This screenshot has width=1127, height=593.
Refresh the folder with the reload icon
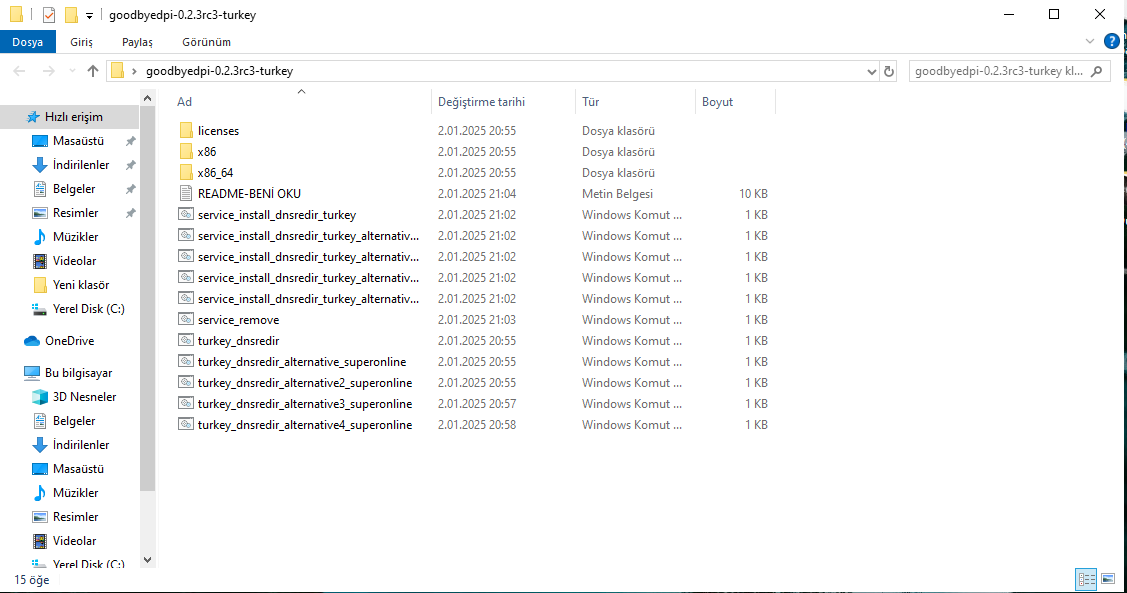click(x=889, y=71)
